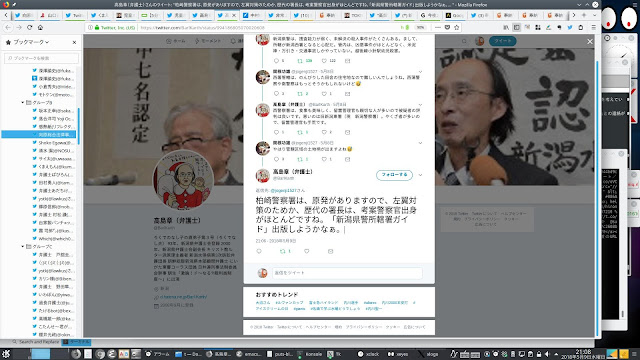Send the main tweet by direct message

331,251
